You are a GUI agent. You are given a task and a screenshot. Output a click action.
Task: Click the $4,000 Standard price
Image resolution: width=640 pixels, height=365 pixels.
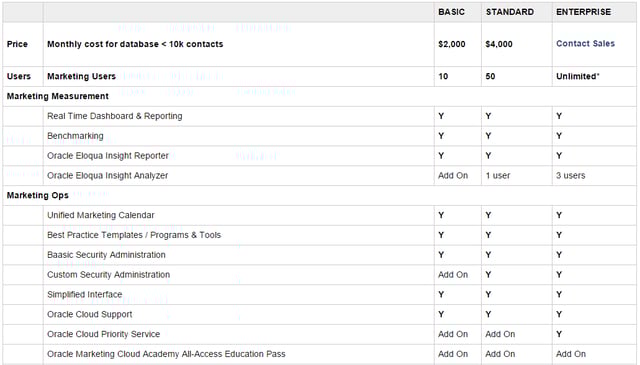499,44
